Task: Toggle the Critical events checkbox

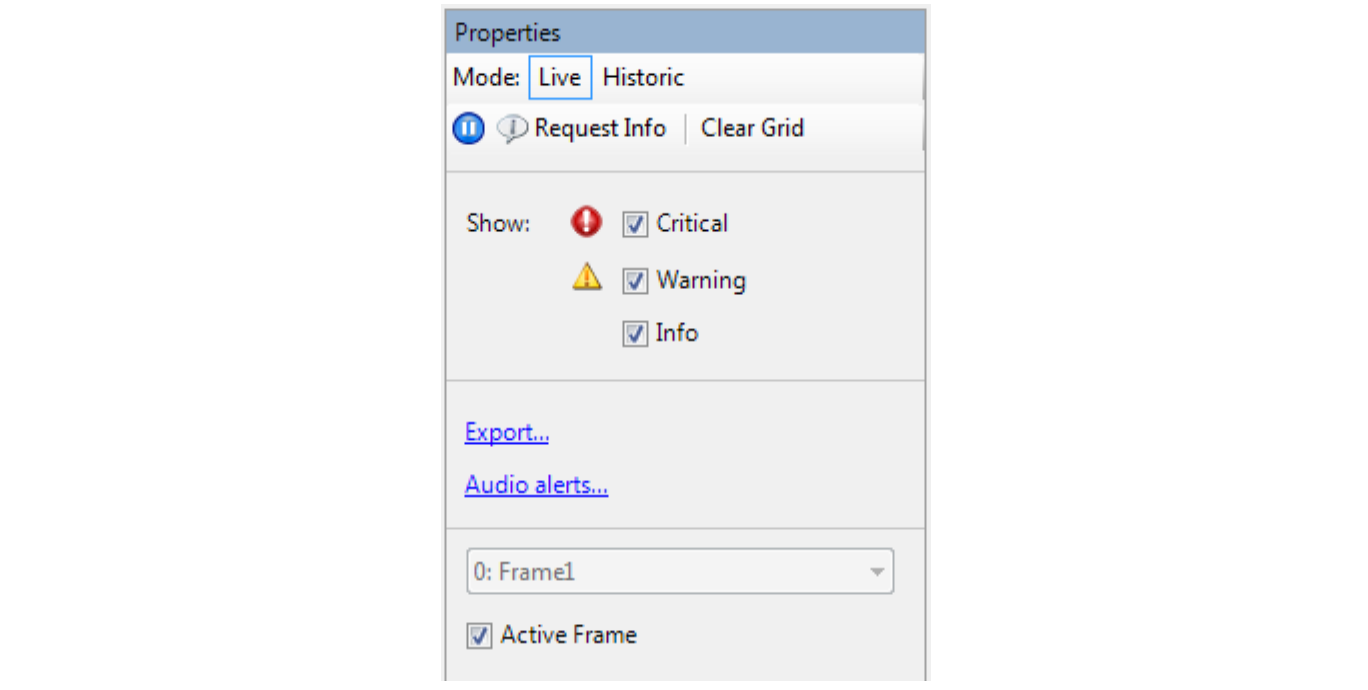Action: [635, 224]
